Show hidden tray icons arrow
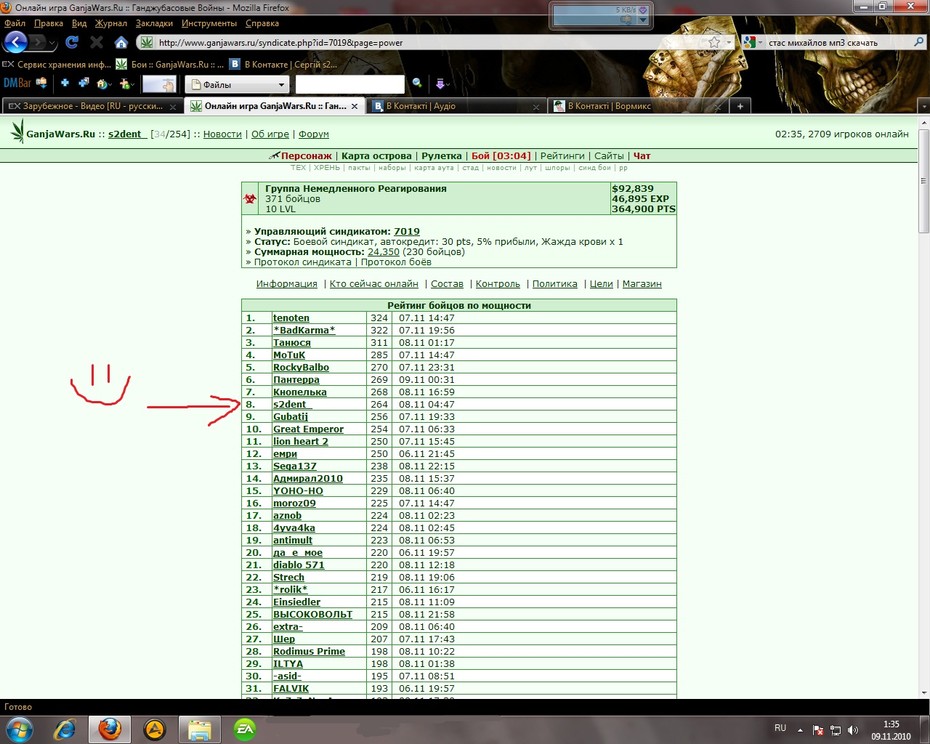The width and height of the screenshot is (930, 744). click(x=800, y=730)
